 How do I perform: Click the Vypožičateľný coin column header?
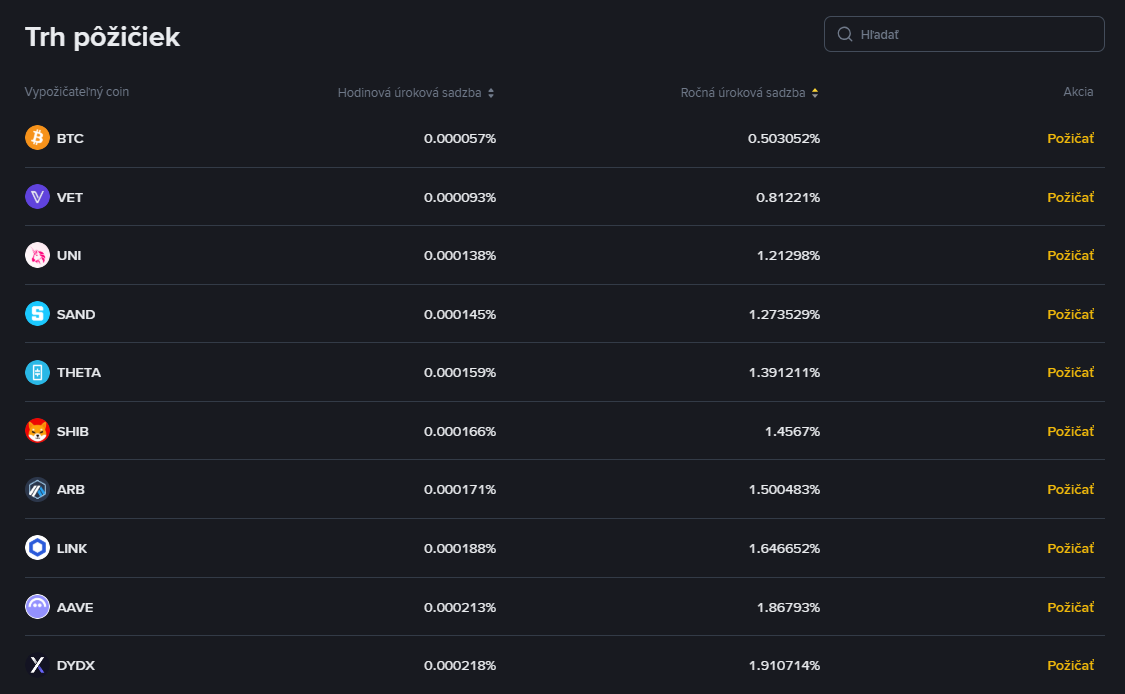[77, 92]
